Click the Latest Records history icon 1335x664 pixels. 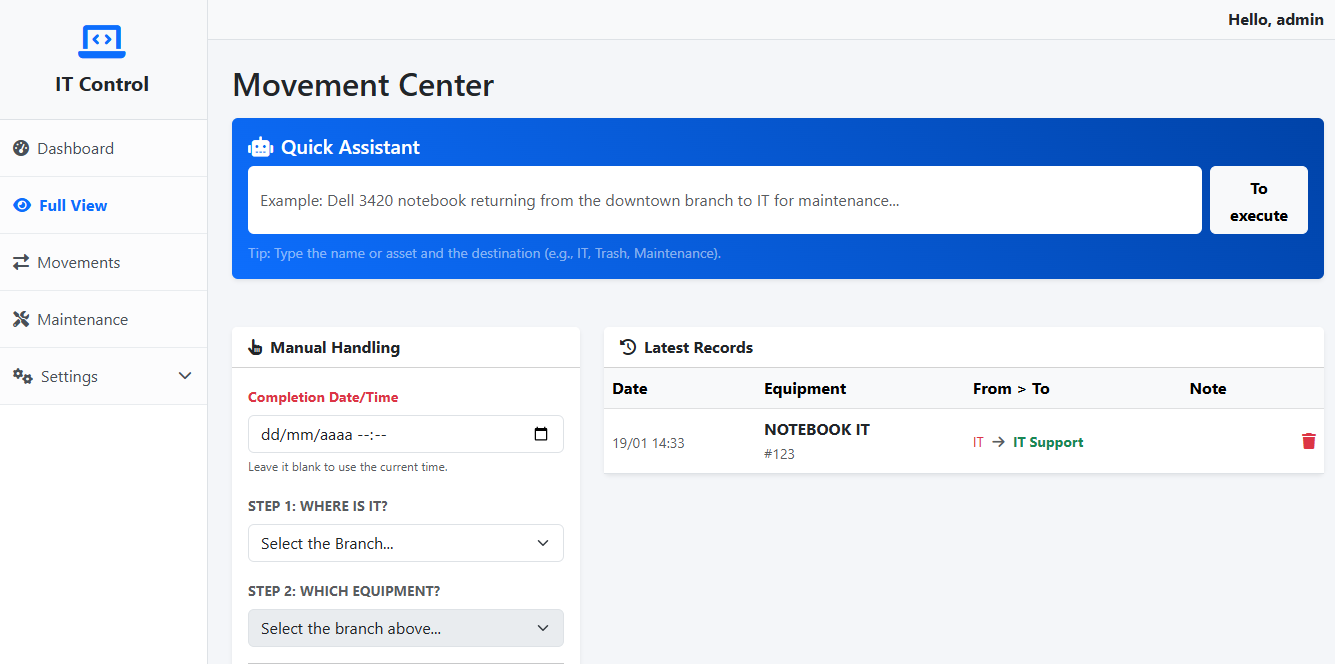click(x=628, y=347)
